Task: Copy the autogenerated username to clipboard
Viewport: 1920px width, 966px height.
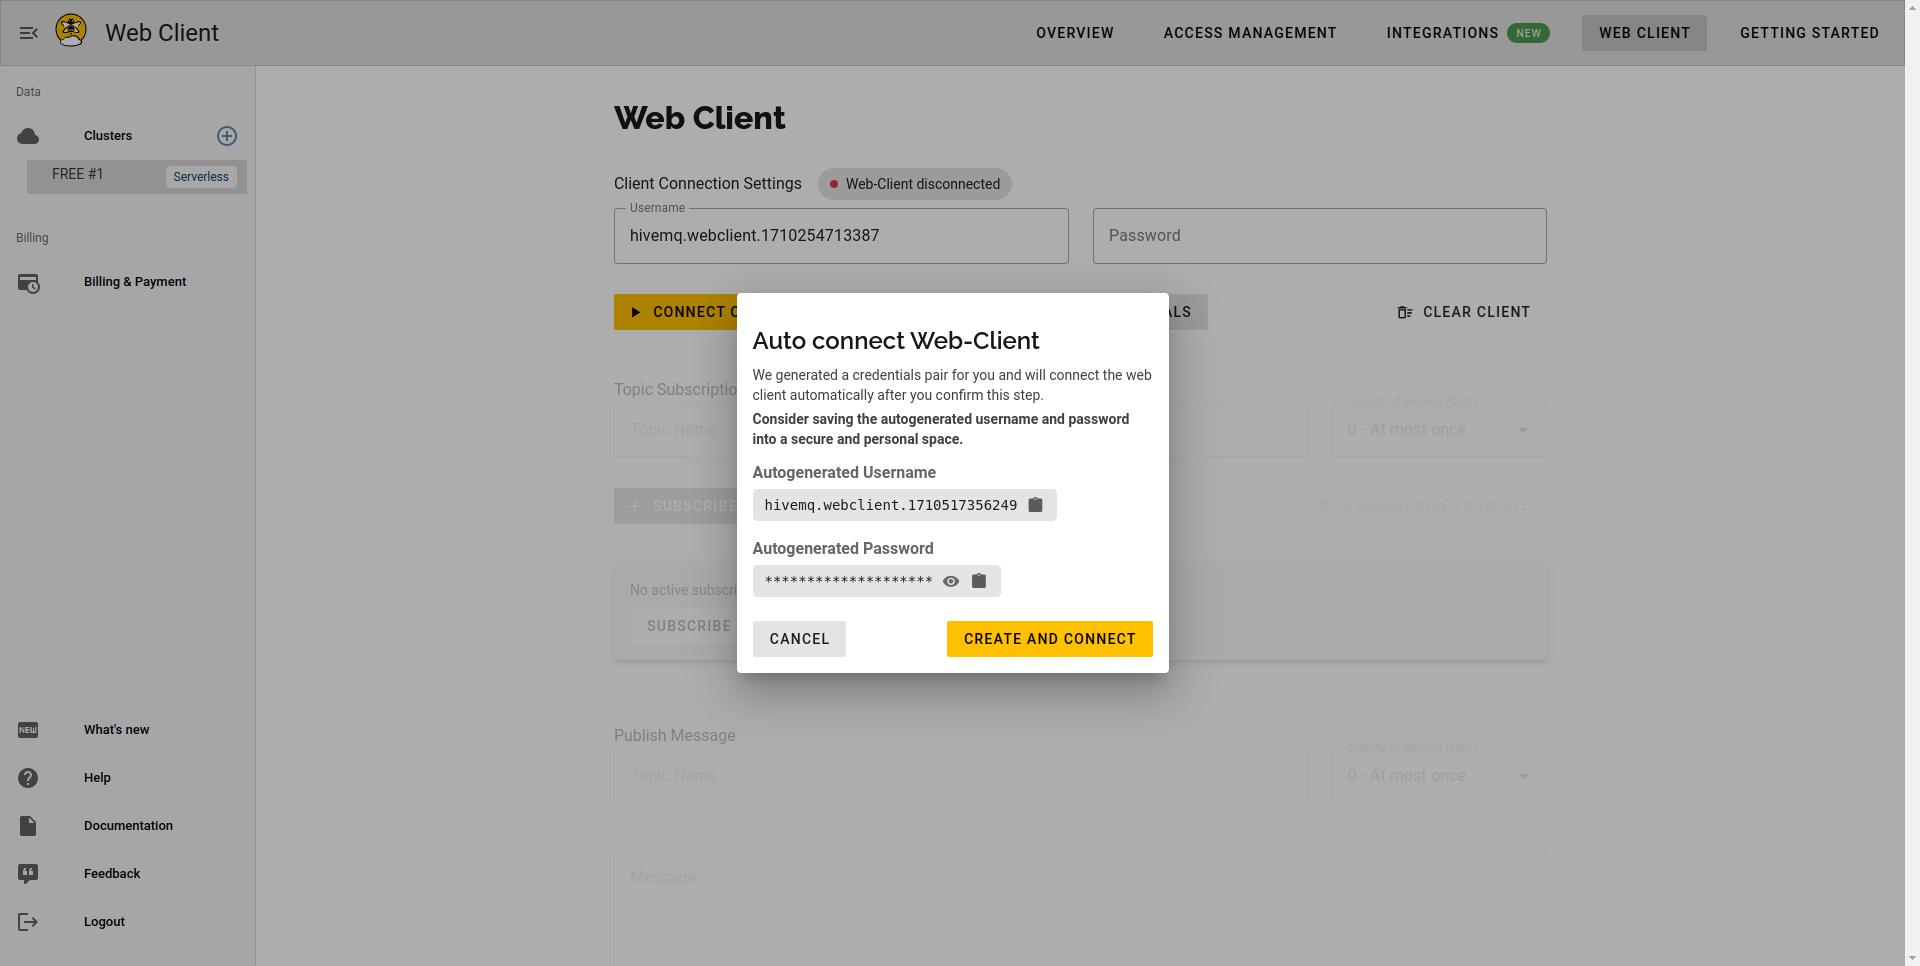Action: coord(1036,505)
